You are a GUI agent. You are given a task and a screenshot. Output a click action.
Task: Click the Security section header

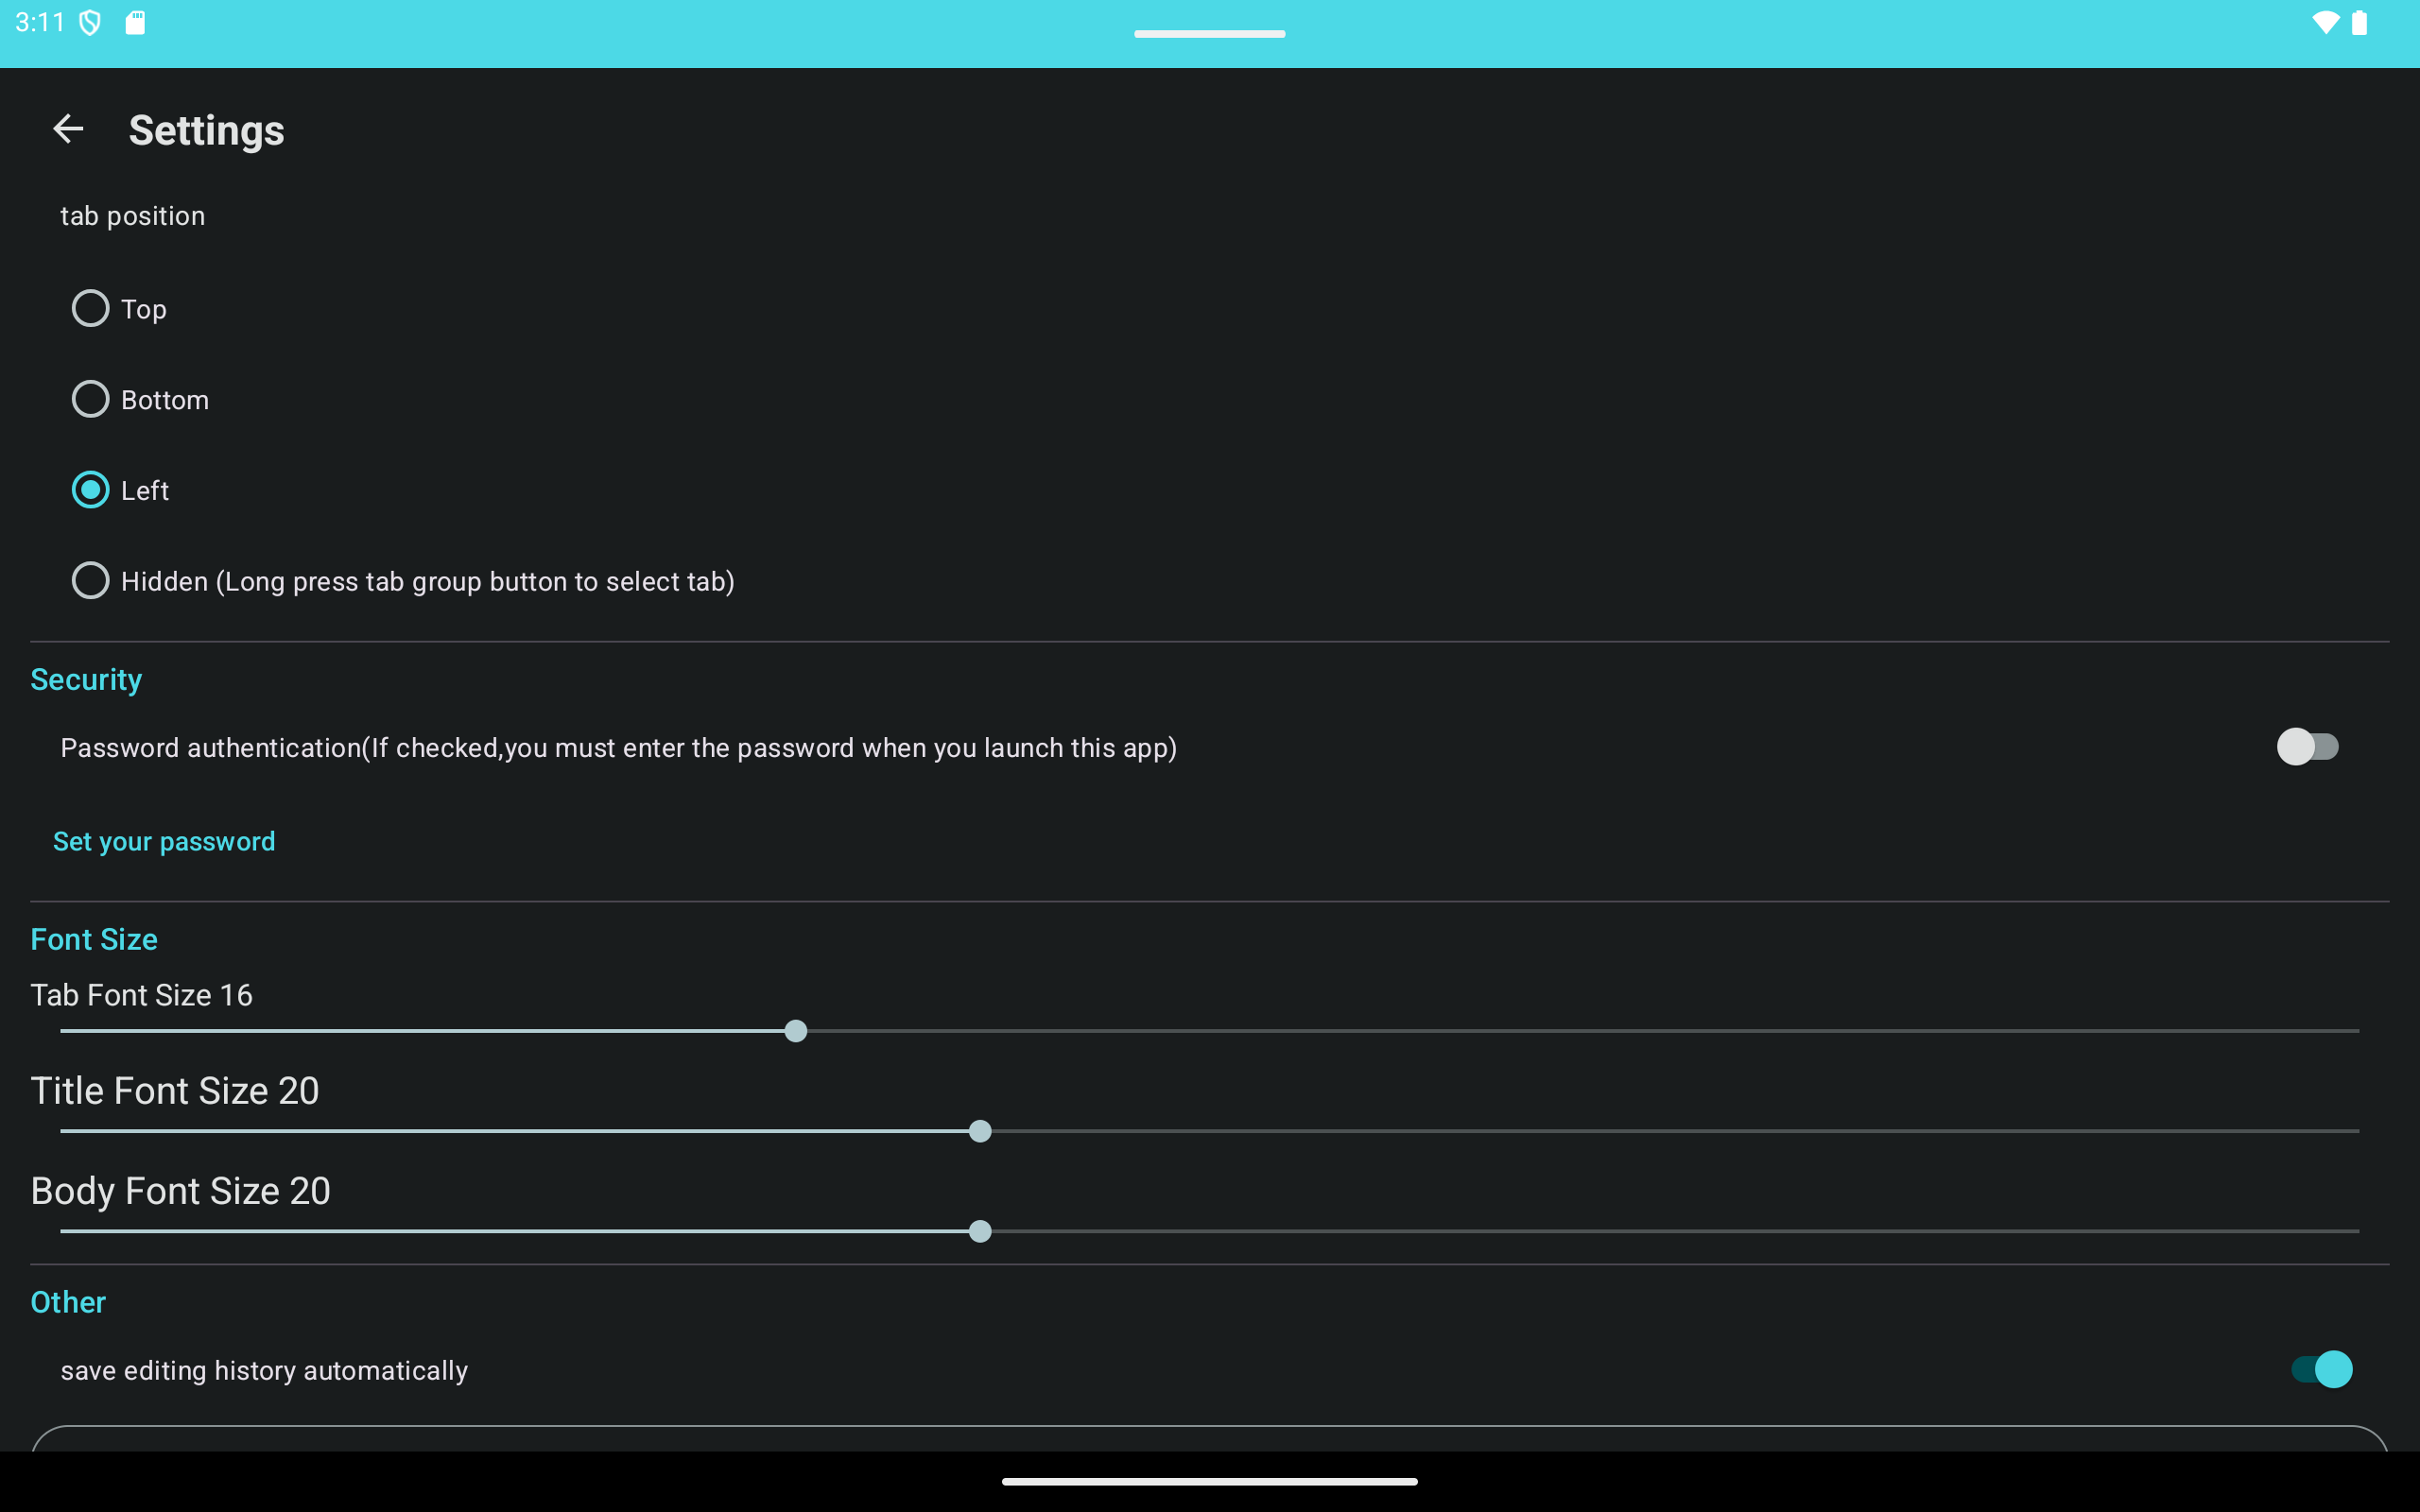click(x=86, y=679)
